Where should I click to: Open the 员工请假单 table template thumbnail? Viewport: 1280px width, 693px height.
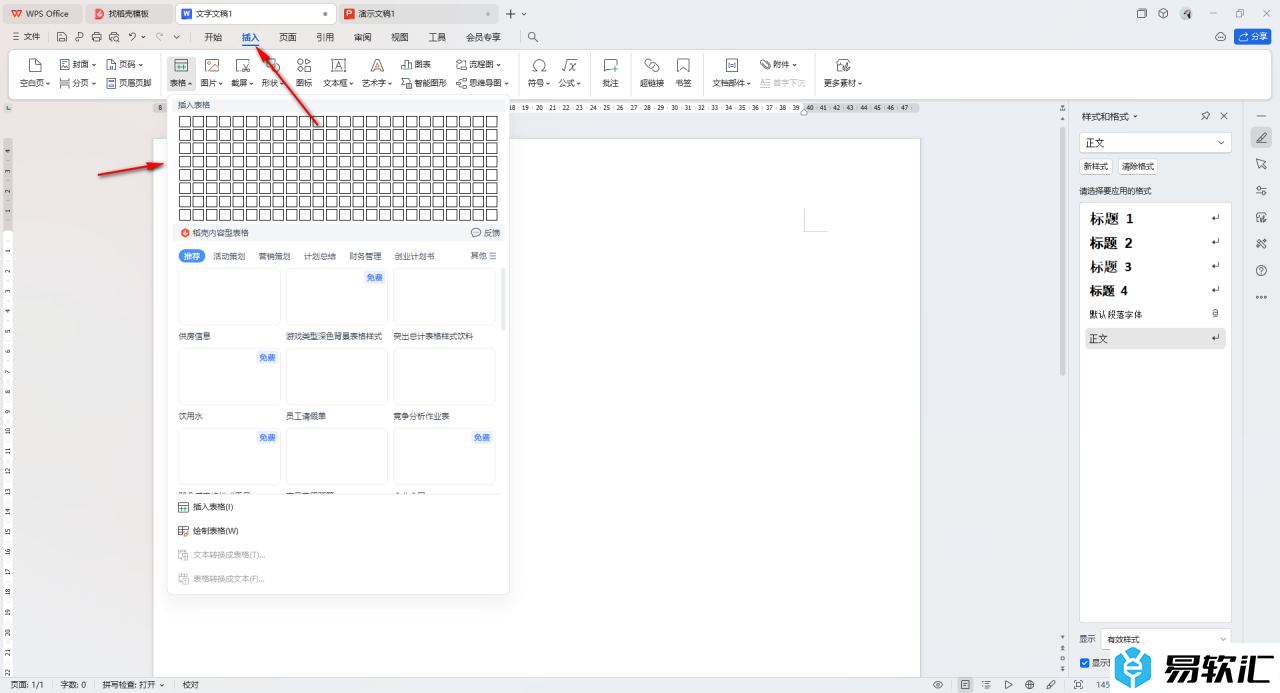point(337,376)
